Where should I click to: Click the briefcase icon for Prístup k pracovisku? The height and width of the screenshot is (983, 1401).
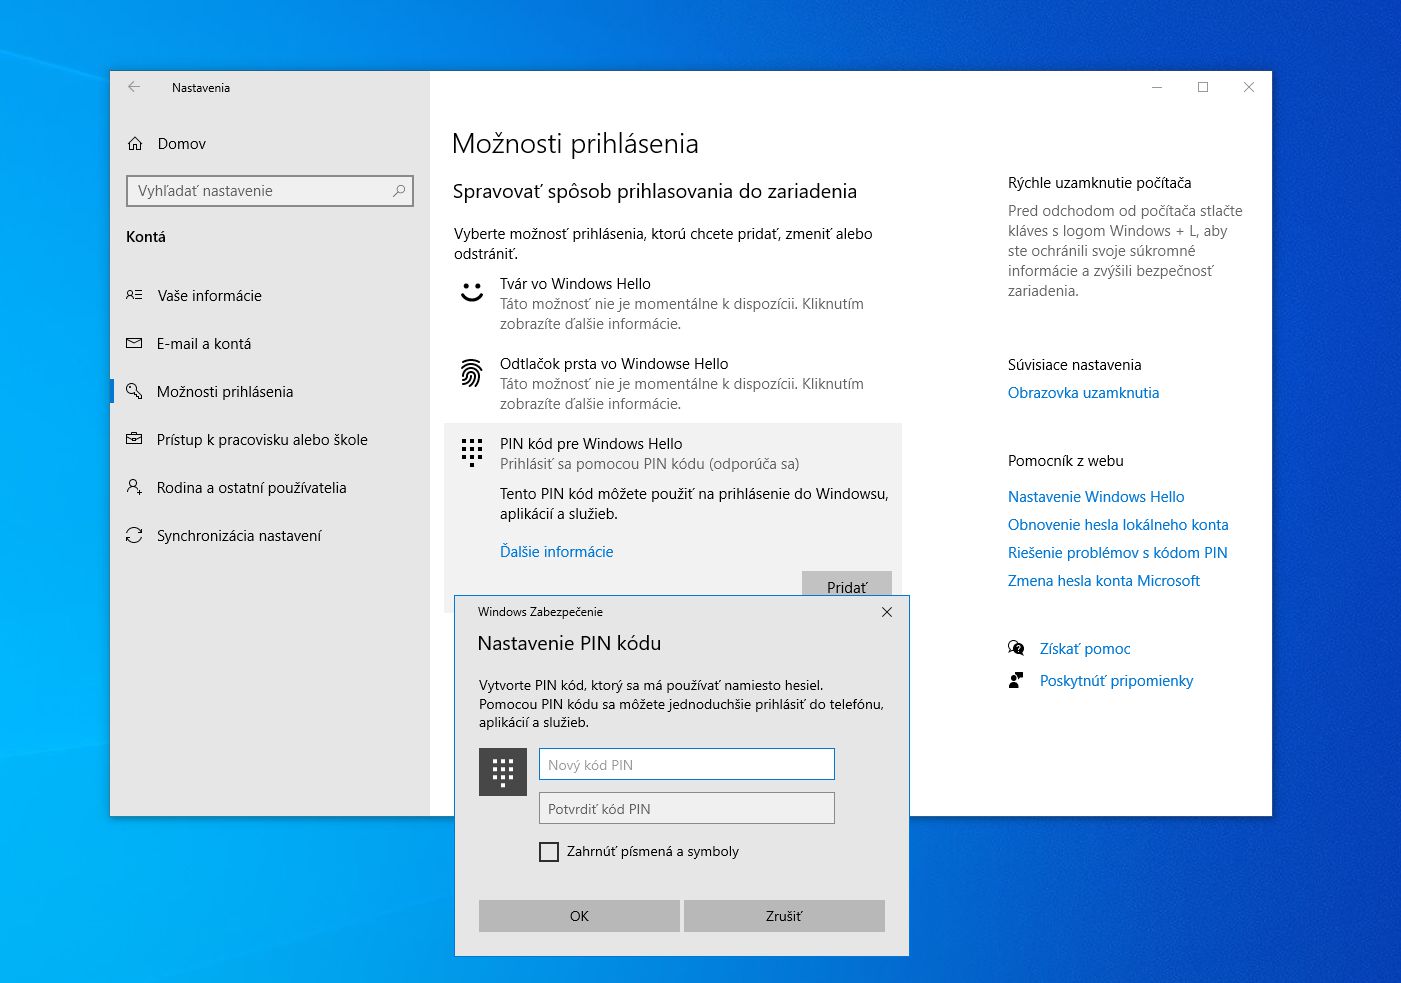[134, 439]
